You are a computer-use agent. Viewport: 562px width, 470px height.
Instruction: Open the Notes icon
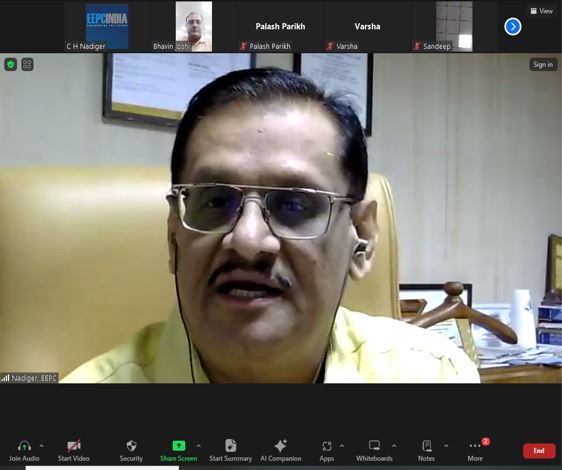click(x=427, y=446)
